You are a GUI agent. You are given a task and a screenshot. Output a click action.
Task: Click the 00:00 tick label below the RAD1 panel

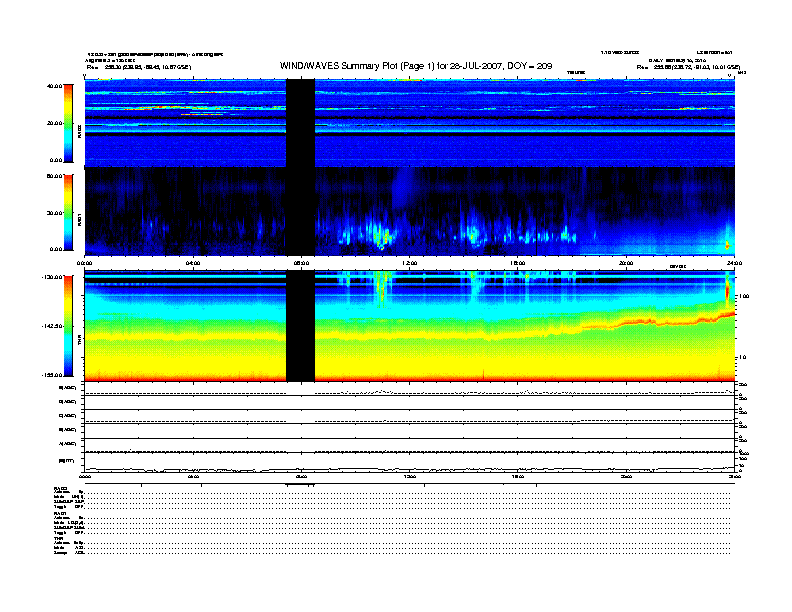tap(84, 263)
